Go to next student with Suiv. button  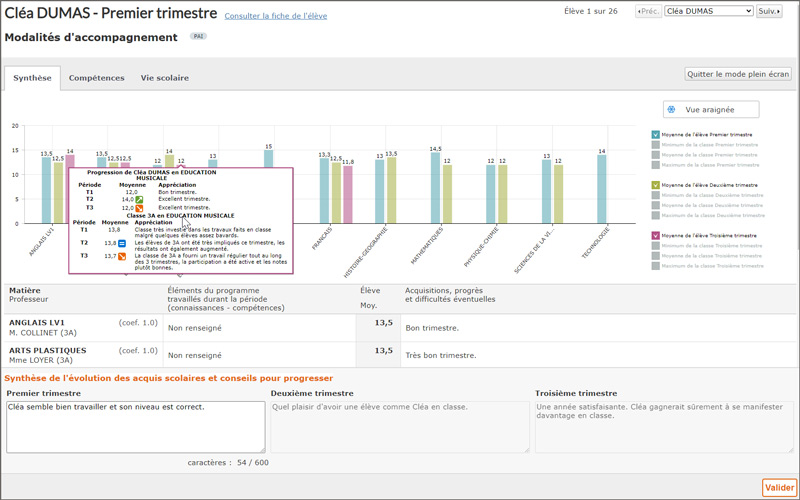click(x=769, y=11)
